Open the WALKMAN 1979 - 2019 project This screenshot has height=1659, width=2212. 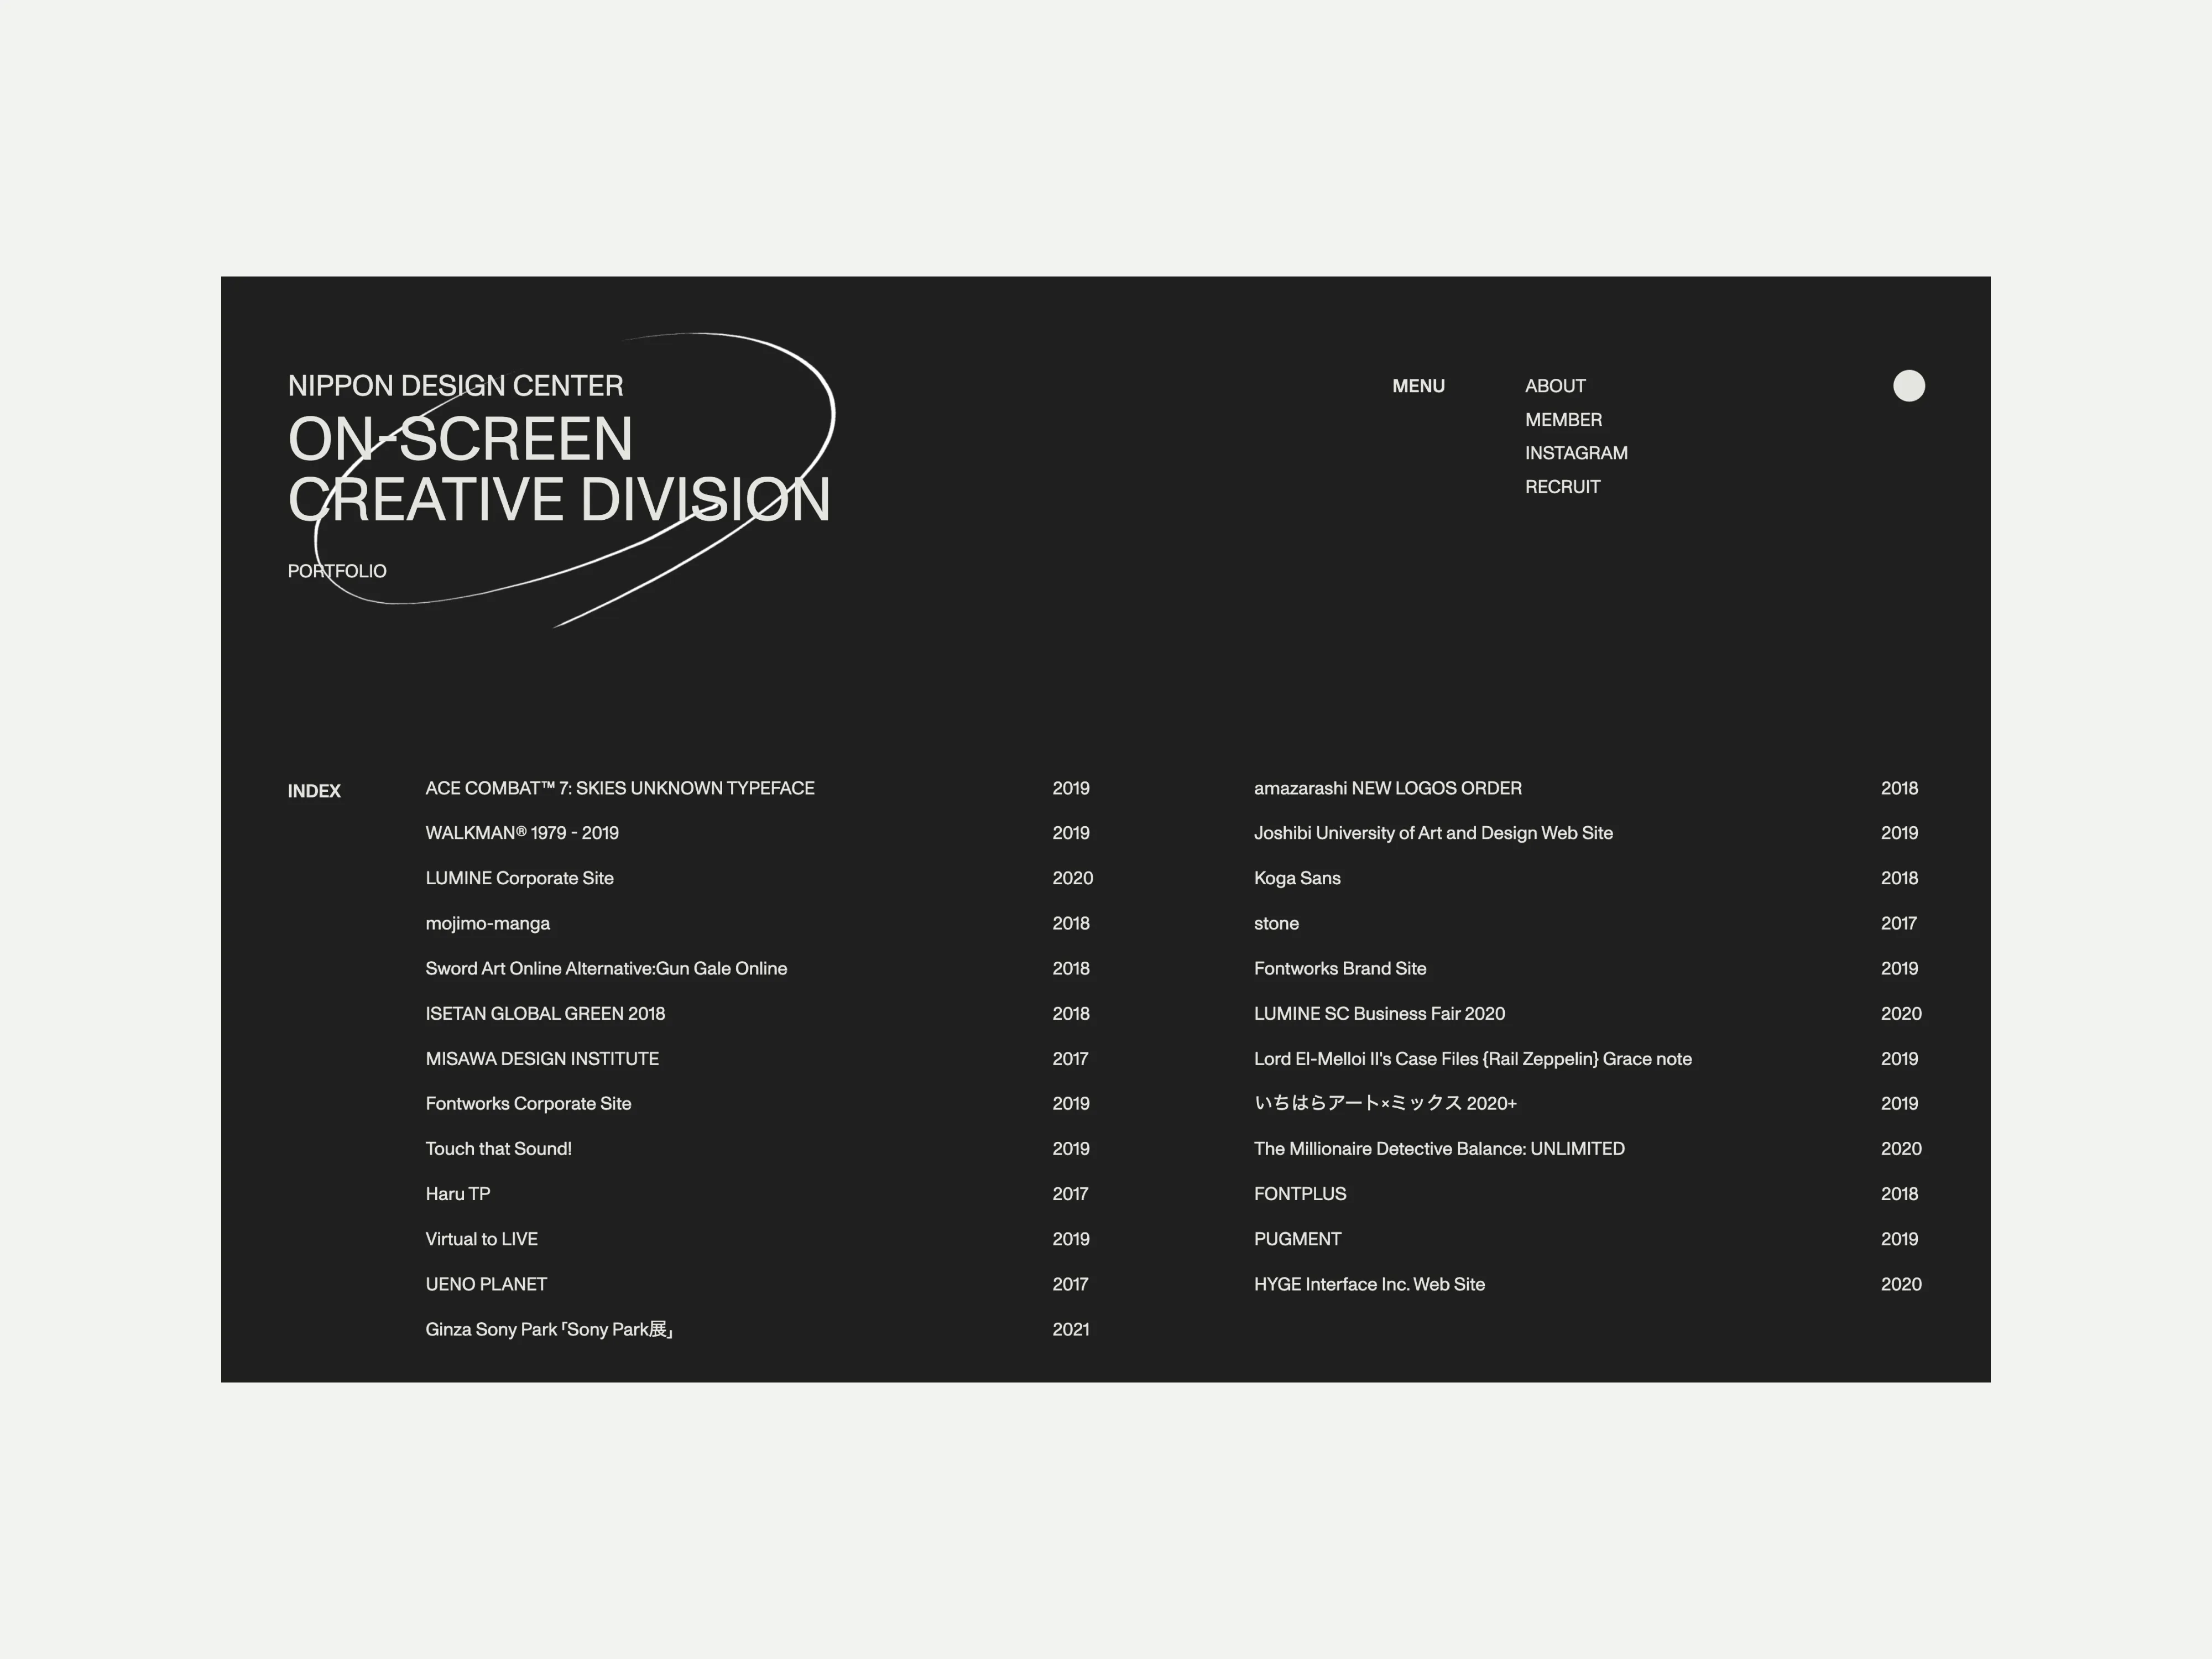[521, 833]
